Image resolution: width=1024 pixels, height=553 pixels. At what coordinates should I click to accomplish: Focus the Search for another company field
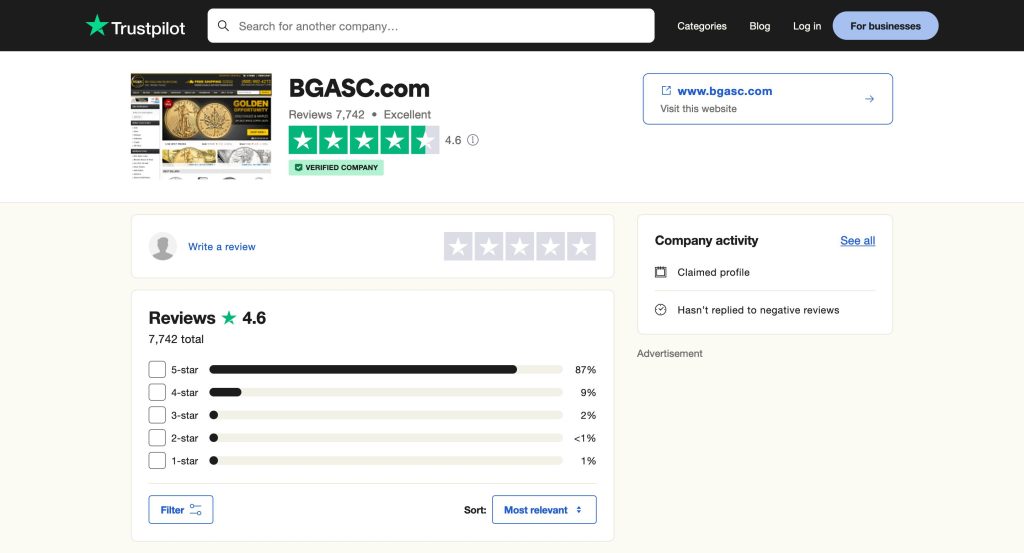click(x=440, y=26)
